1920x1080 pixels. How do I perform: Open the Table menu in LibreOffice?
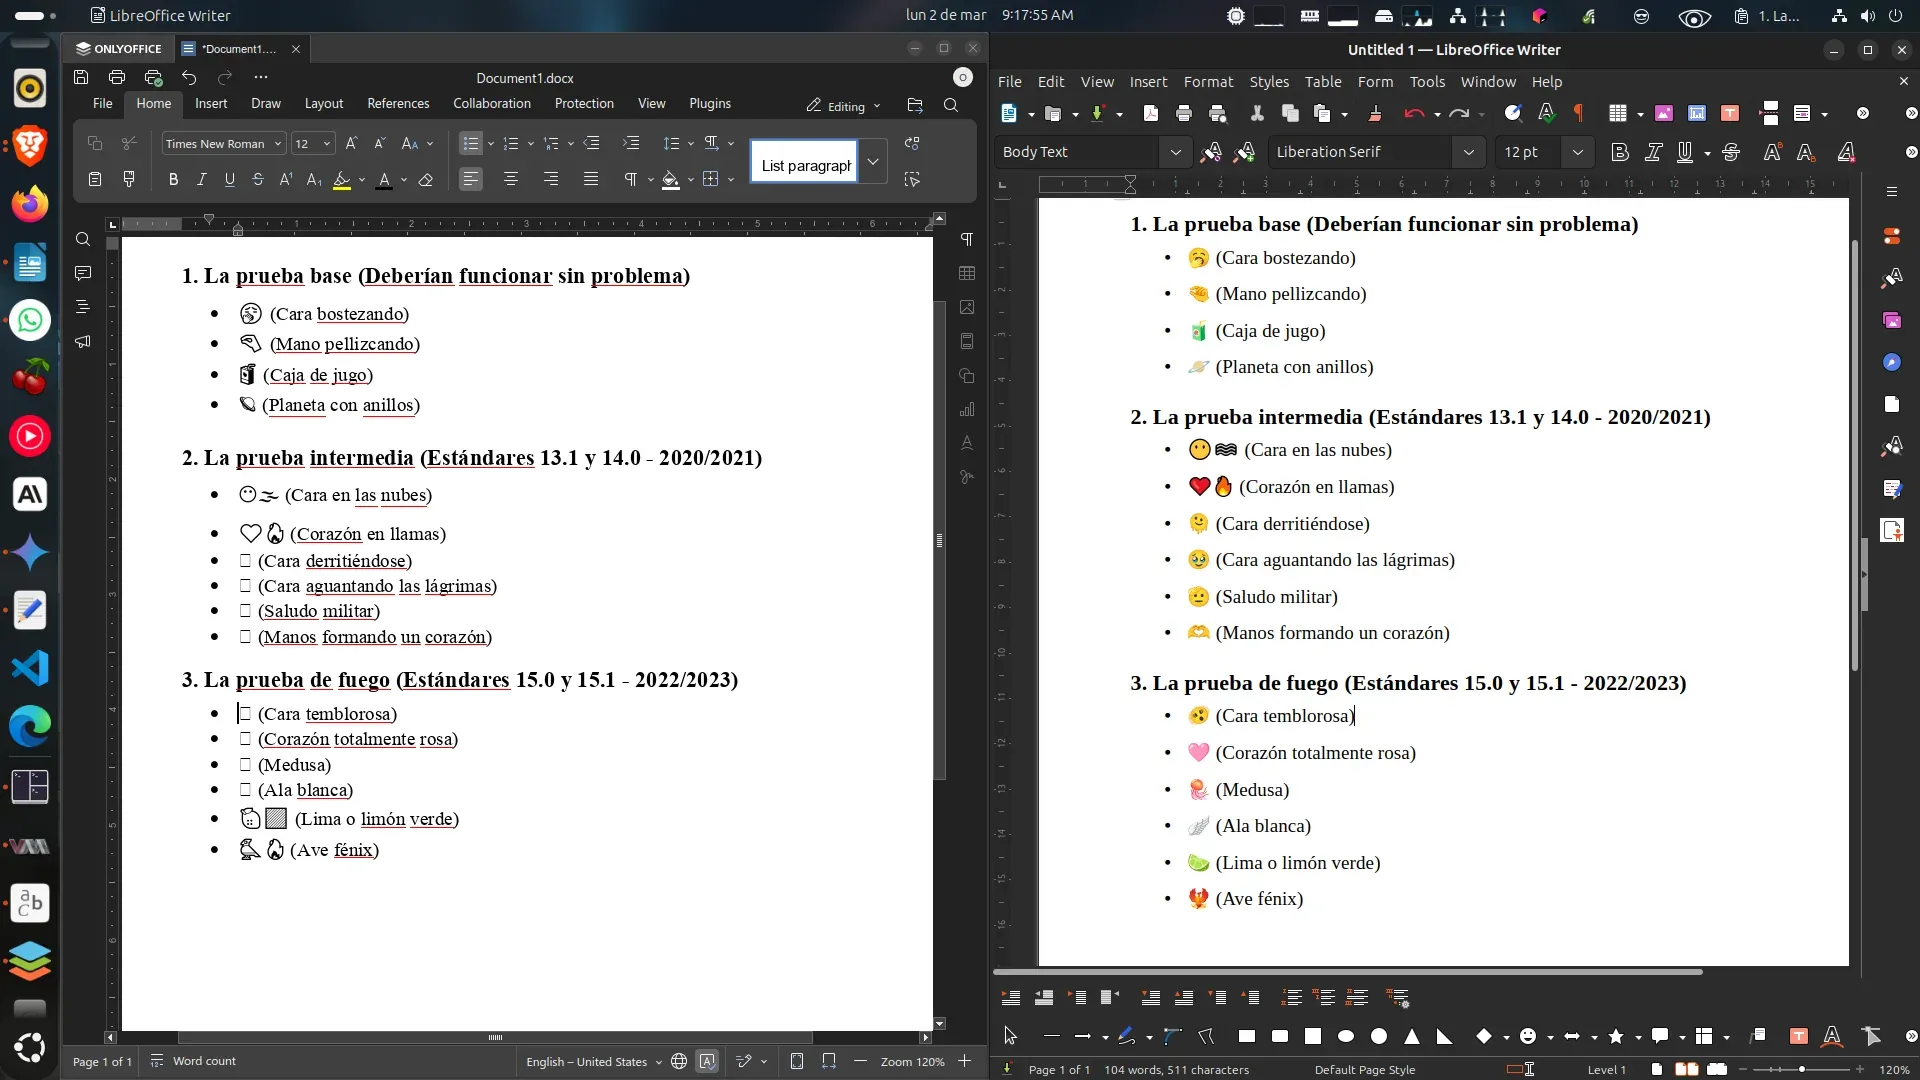(1323, 82)
